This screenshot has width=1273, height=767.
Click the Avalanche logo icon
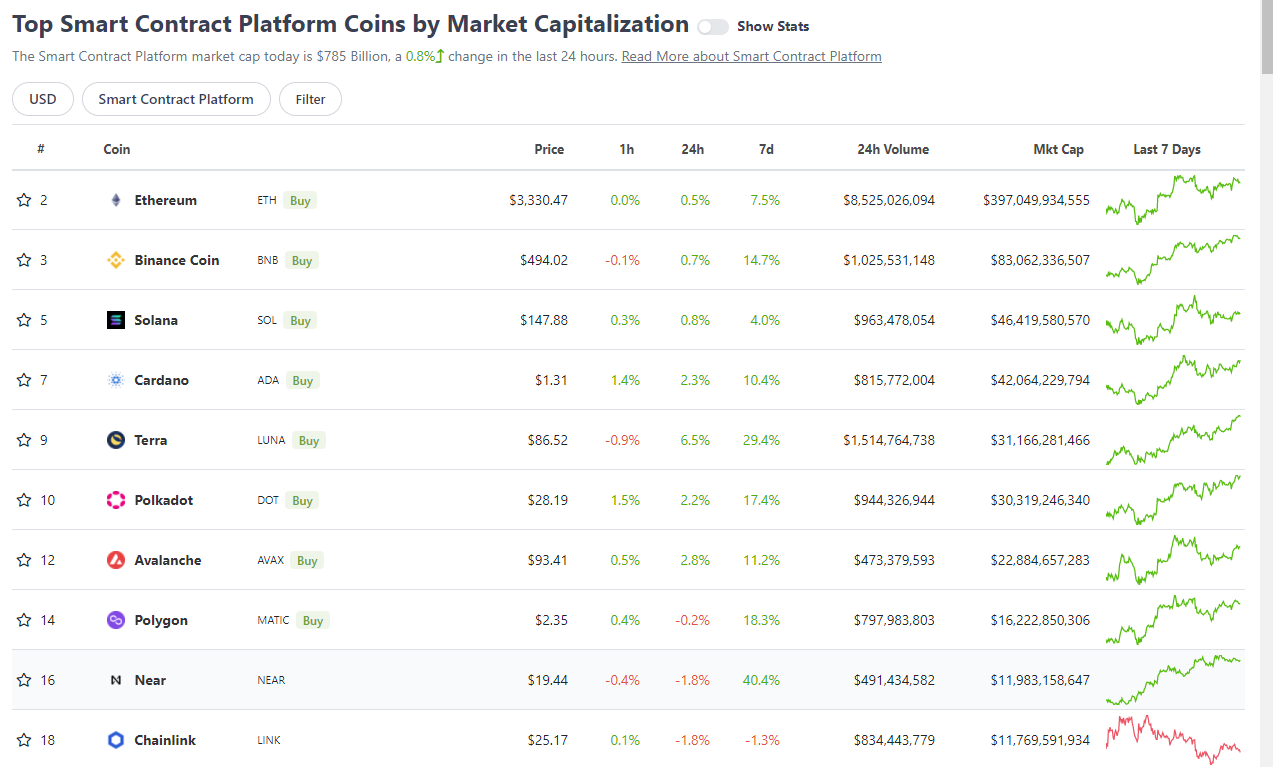click(116, 560)
